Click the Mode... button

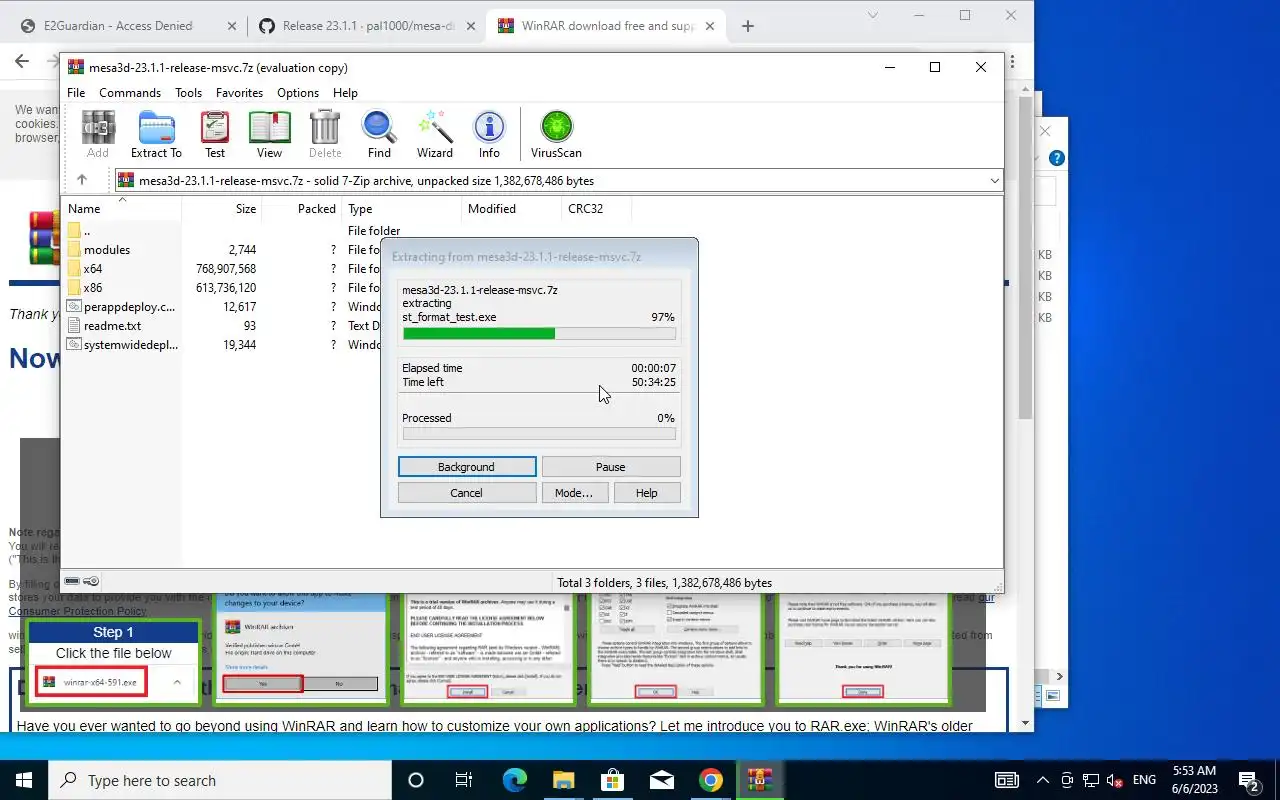574,493
